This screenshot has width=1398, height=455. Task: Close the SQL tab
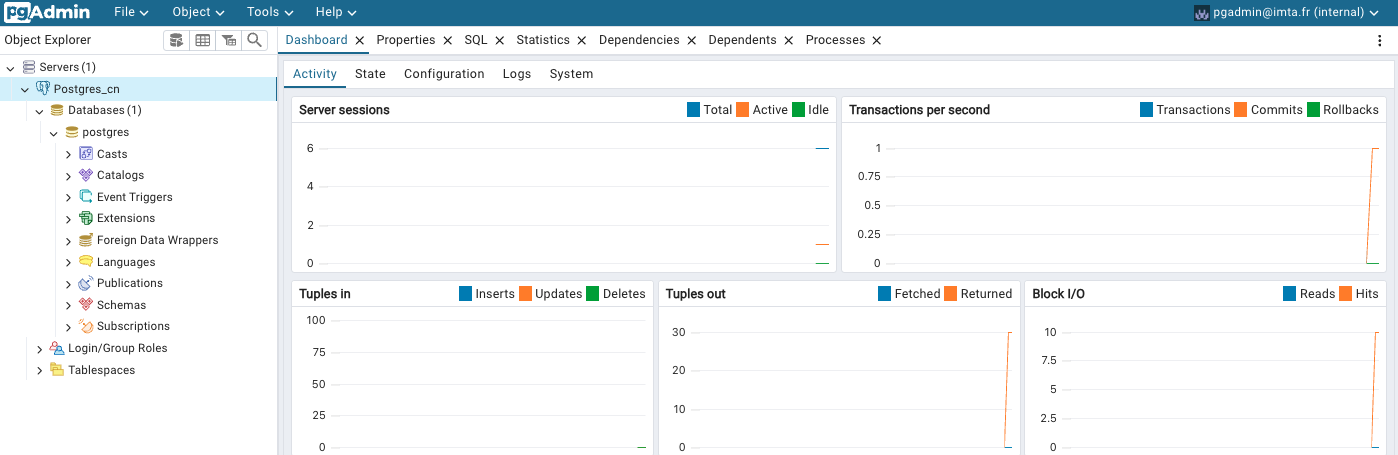tap(500, 41)
